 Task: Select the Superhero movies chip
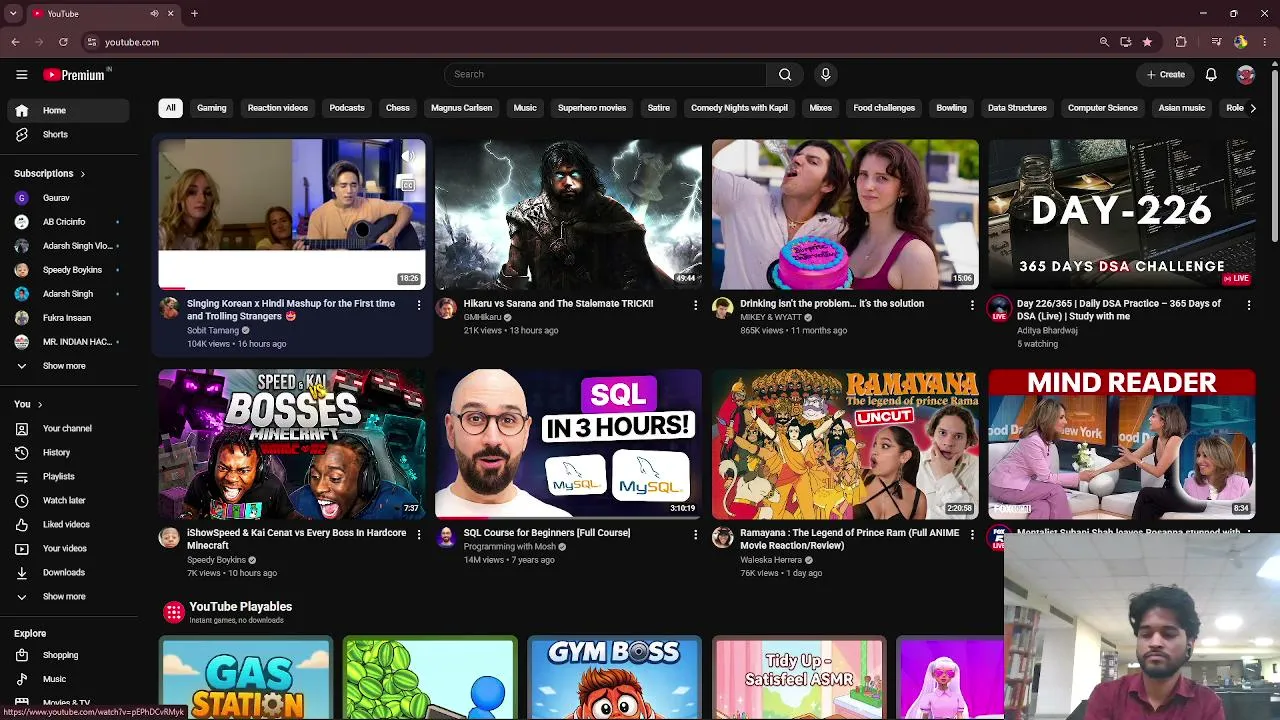coord(592,108)
